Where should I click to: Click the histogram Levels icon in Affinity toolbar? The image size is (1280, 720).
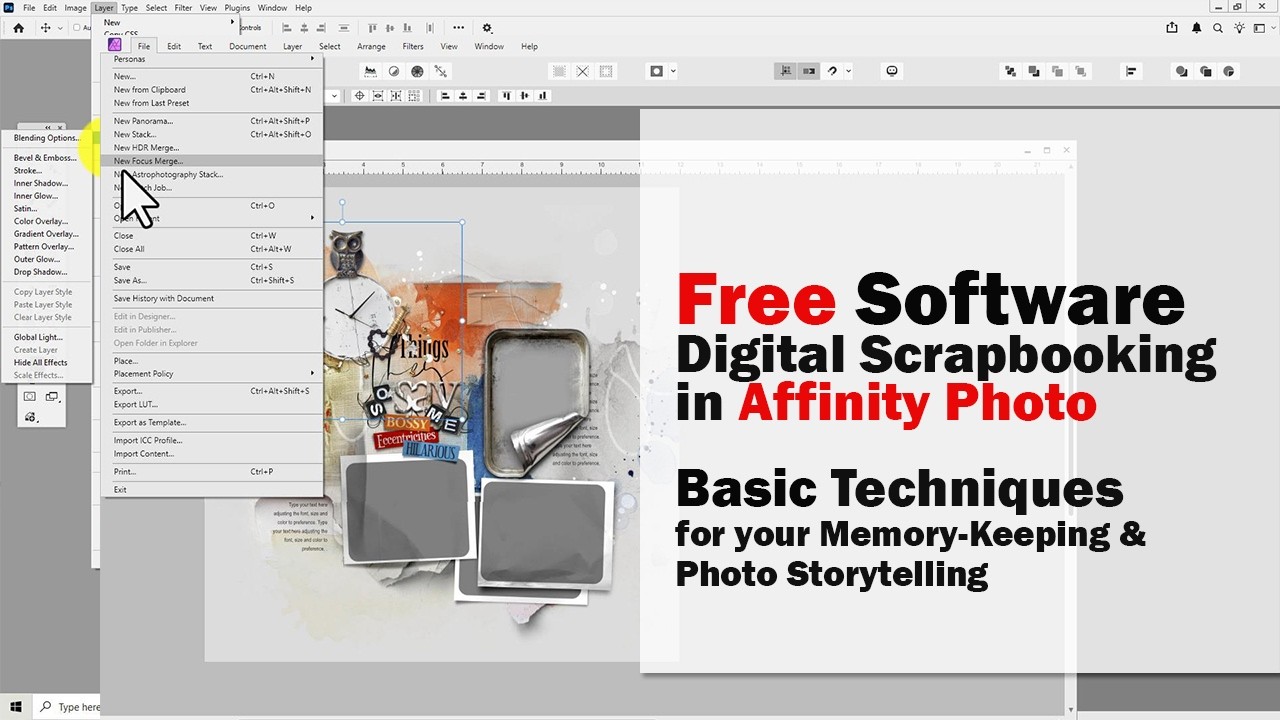click(370, 71)
